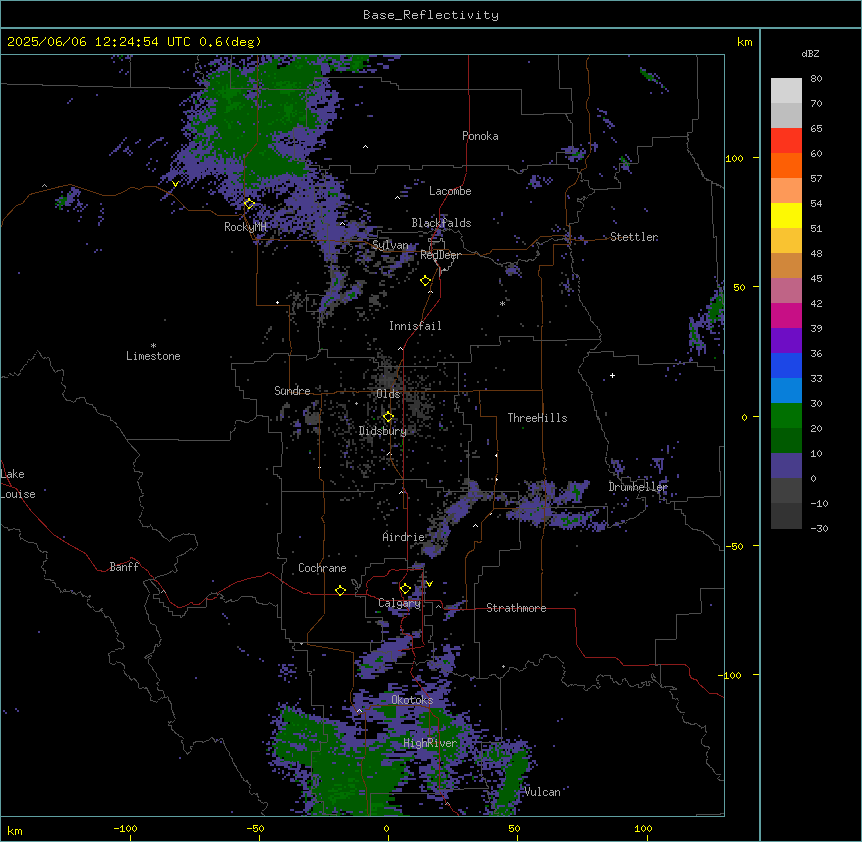The height and width of the screenshot is (842, 862).
Task: Click the light blue 30-33 dBZ swatch
Action: pos(786,391)
